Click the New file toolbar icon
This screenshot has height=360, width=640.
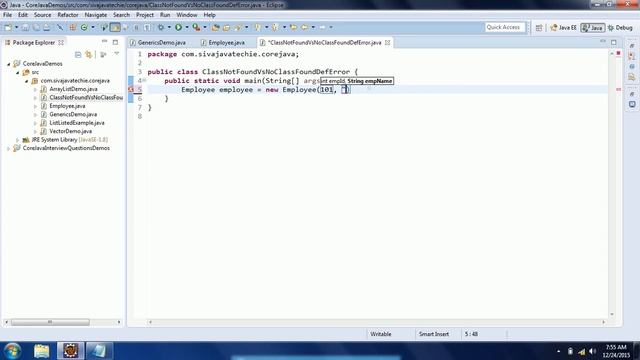pos(8,27)
